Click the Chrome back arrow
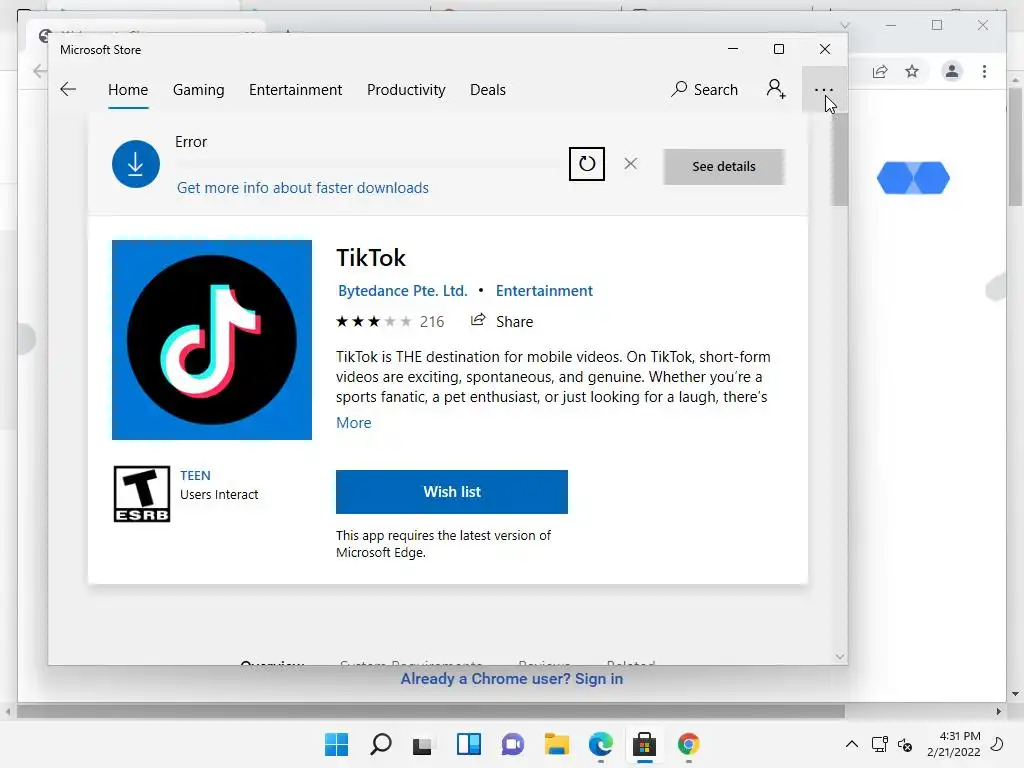 click(x=39, y=71)
